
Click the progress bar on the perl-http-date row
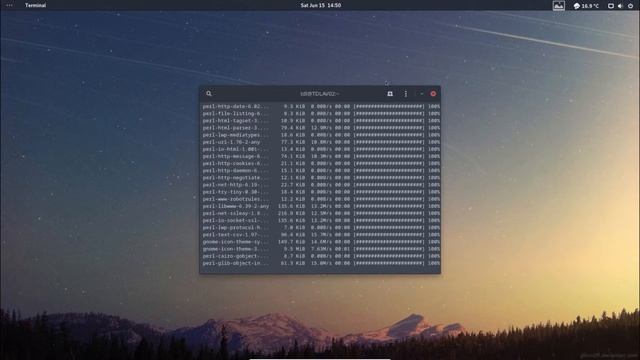tap(389, 107)
